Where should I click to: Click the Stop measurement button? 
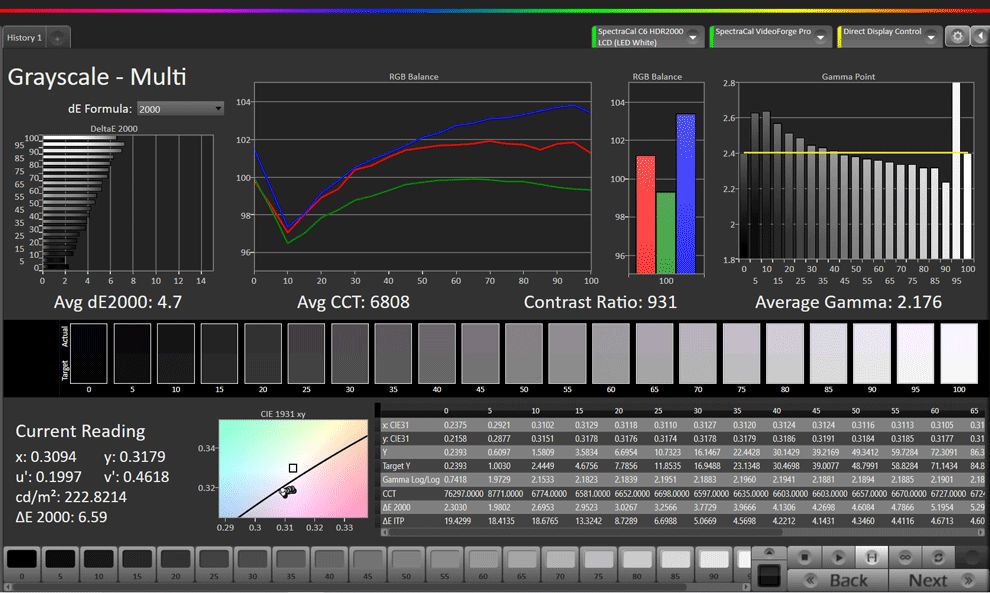coord(804,557)
